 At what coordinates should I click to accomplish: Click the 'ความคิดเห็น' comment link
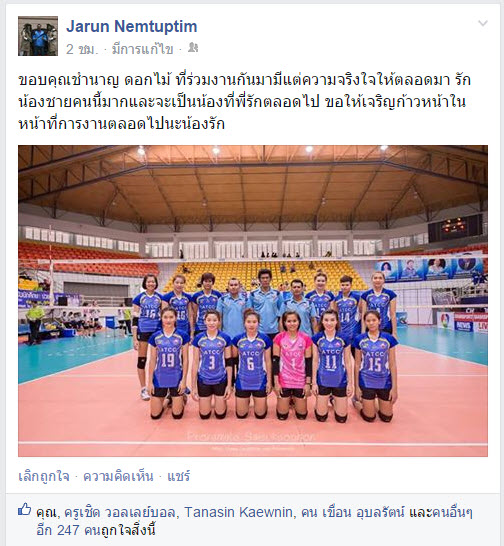pos(118,476)
